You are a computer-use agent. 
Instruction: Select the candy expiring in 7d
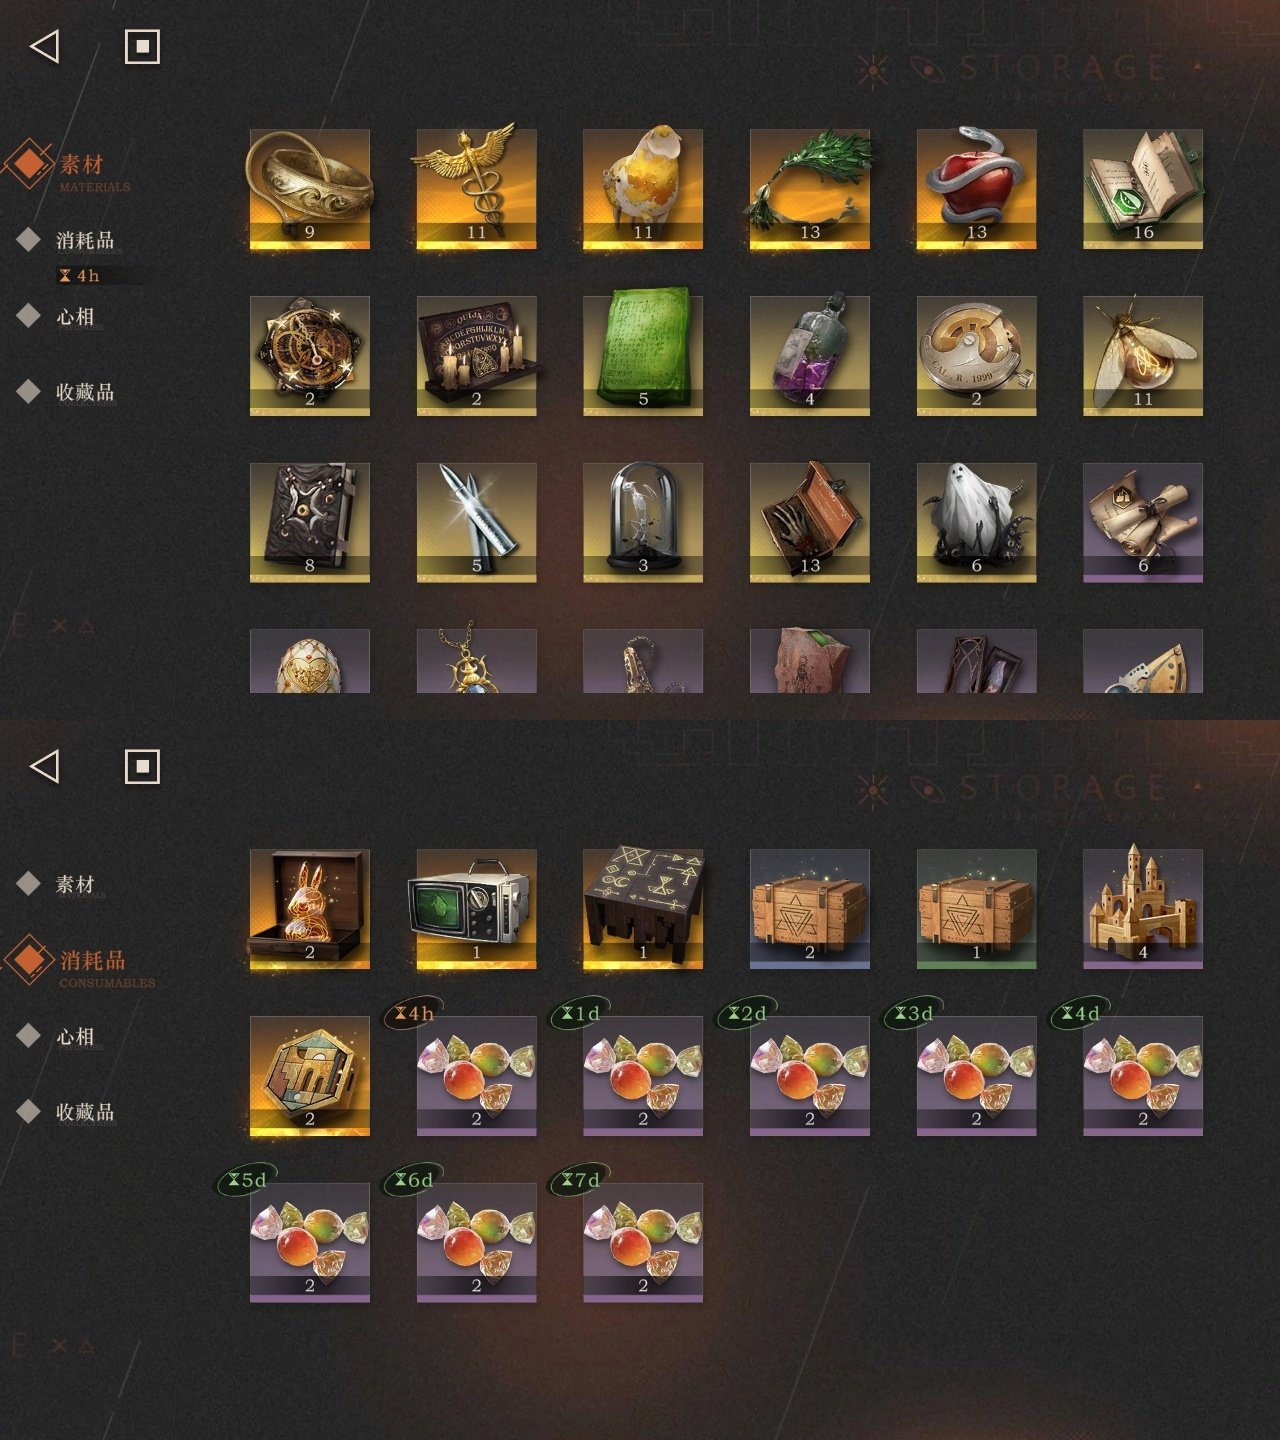click(x=643, y=1242)
